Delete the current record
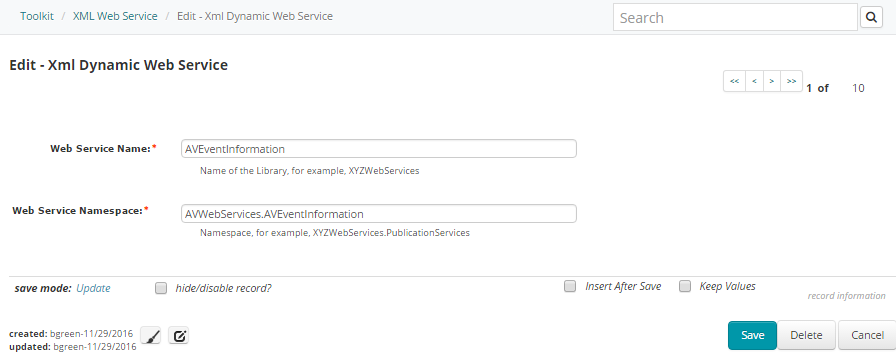Image resolution: width=896 pixels, height=360 pixels. [x=806, y=335]
